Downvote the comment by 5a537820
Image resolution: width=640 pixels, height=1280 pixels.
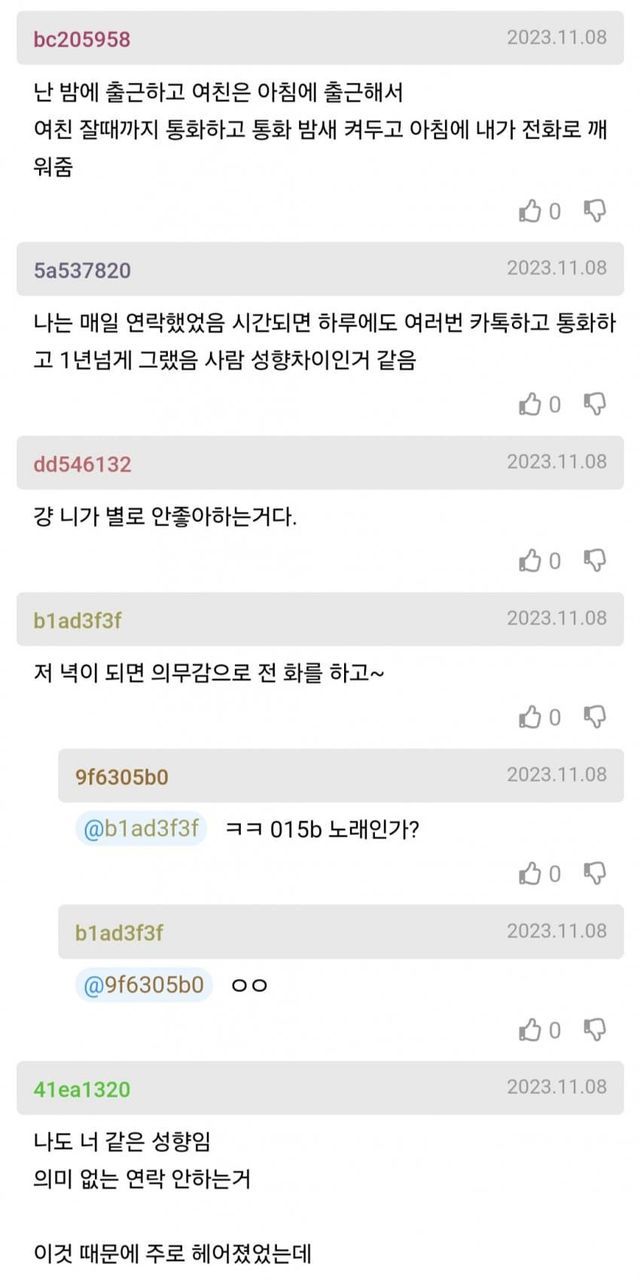pos(595,404)
